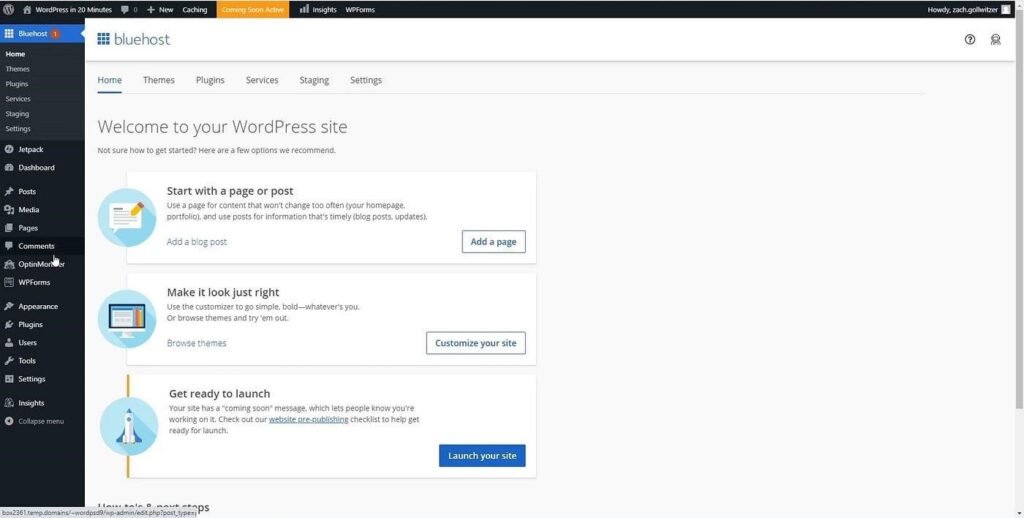Image resolution: width=1024 pixels, height=518 pixels.
Task: Open Plugins submenu under Bluehost sidebar
Action: pos(17,84)
